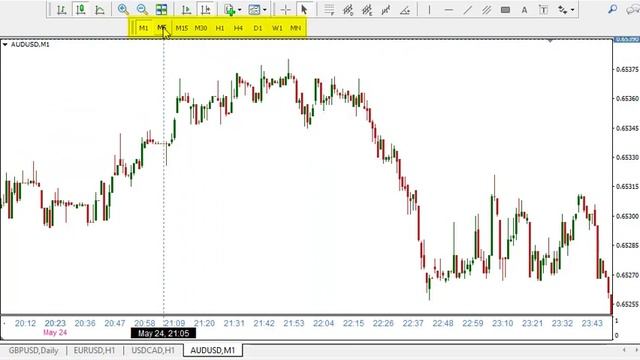
Task: Select the trend-by-angle triangle tool
Action: coord(404,9)
